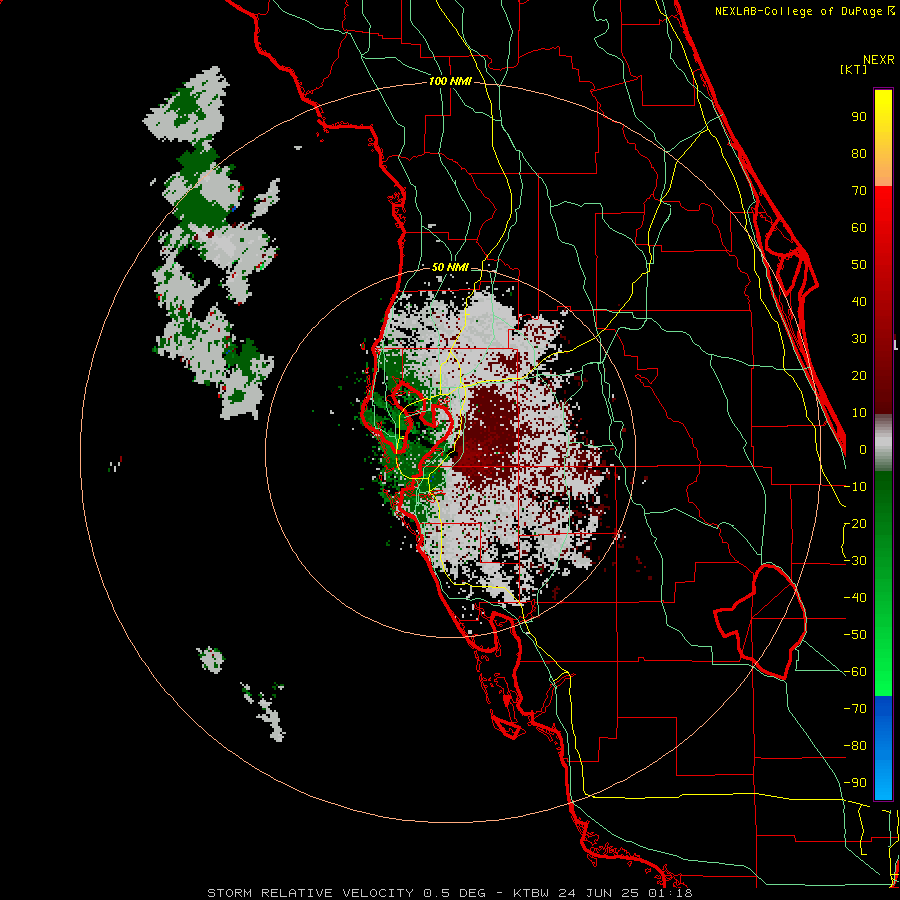900x900 pixels.
Task: Pick the orange segment of the color bar near 70
Action: pos(883,170)
